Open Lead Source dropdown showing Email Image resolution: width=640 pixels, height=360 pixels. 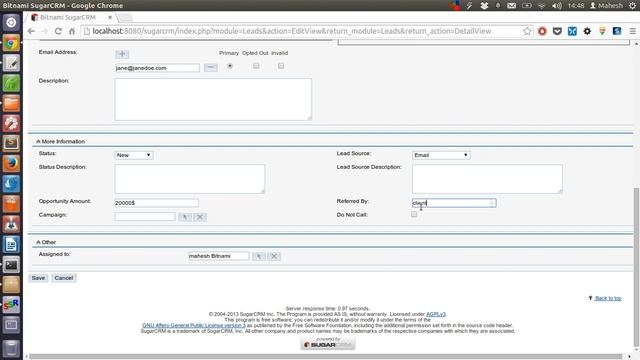(x=441, y=155)
